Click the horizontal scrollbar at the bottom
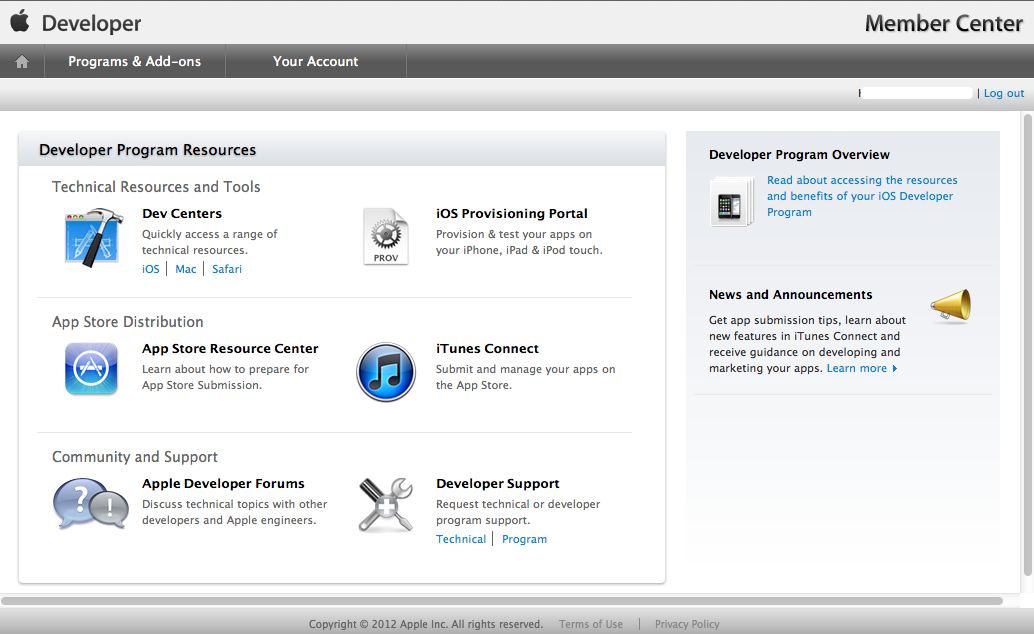 tap(502, 601)
